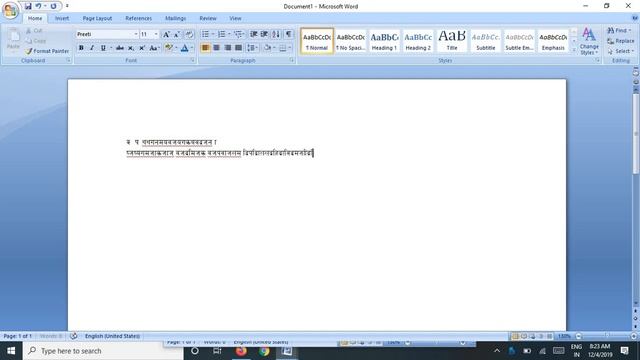Click the Grow Font icon
The width and height of the screenshot is (640, 360).
(166, 34)
